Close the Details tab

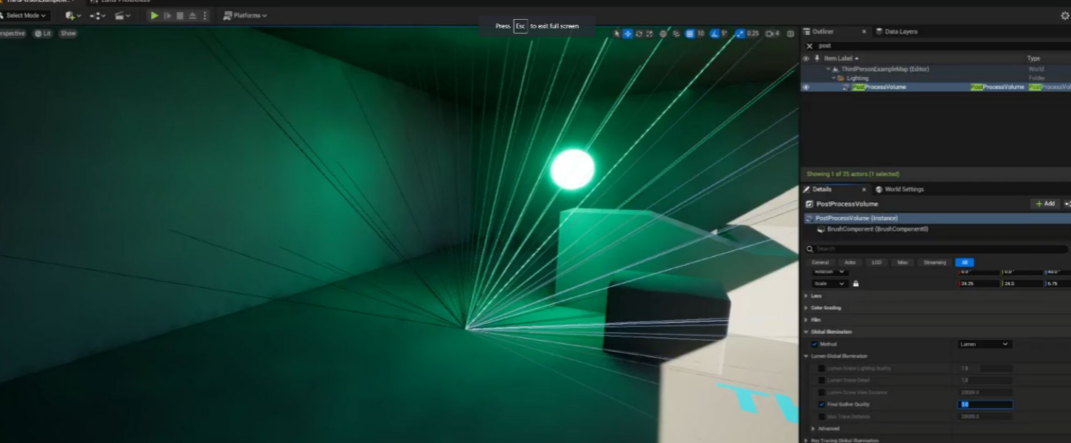point(863,189)
